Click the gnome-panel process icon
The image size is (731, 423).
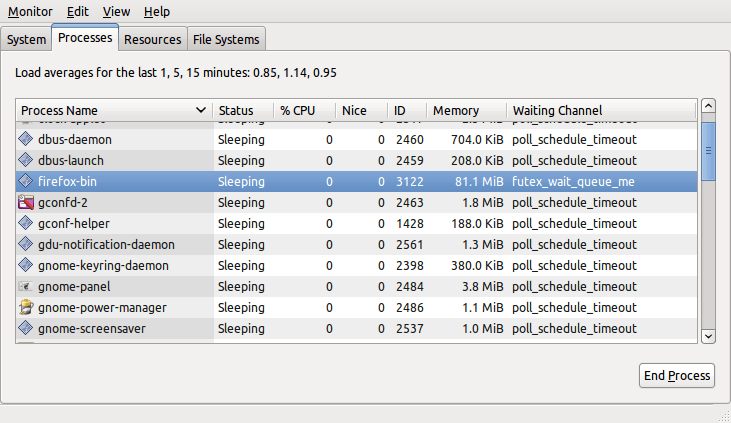26,286
